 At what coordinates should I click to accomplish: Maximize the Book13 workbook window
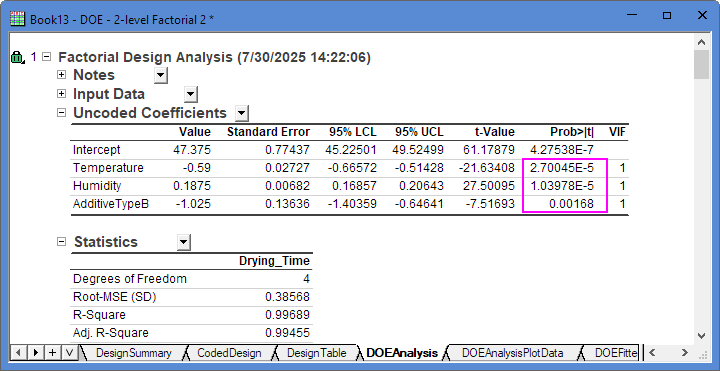click(667, 16)
